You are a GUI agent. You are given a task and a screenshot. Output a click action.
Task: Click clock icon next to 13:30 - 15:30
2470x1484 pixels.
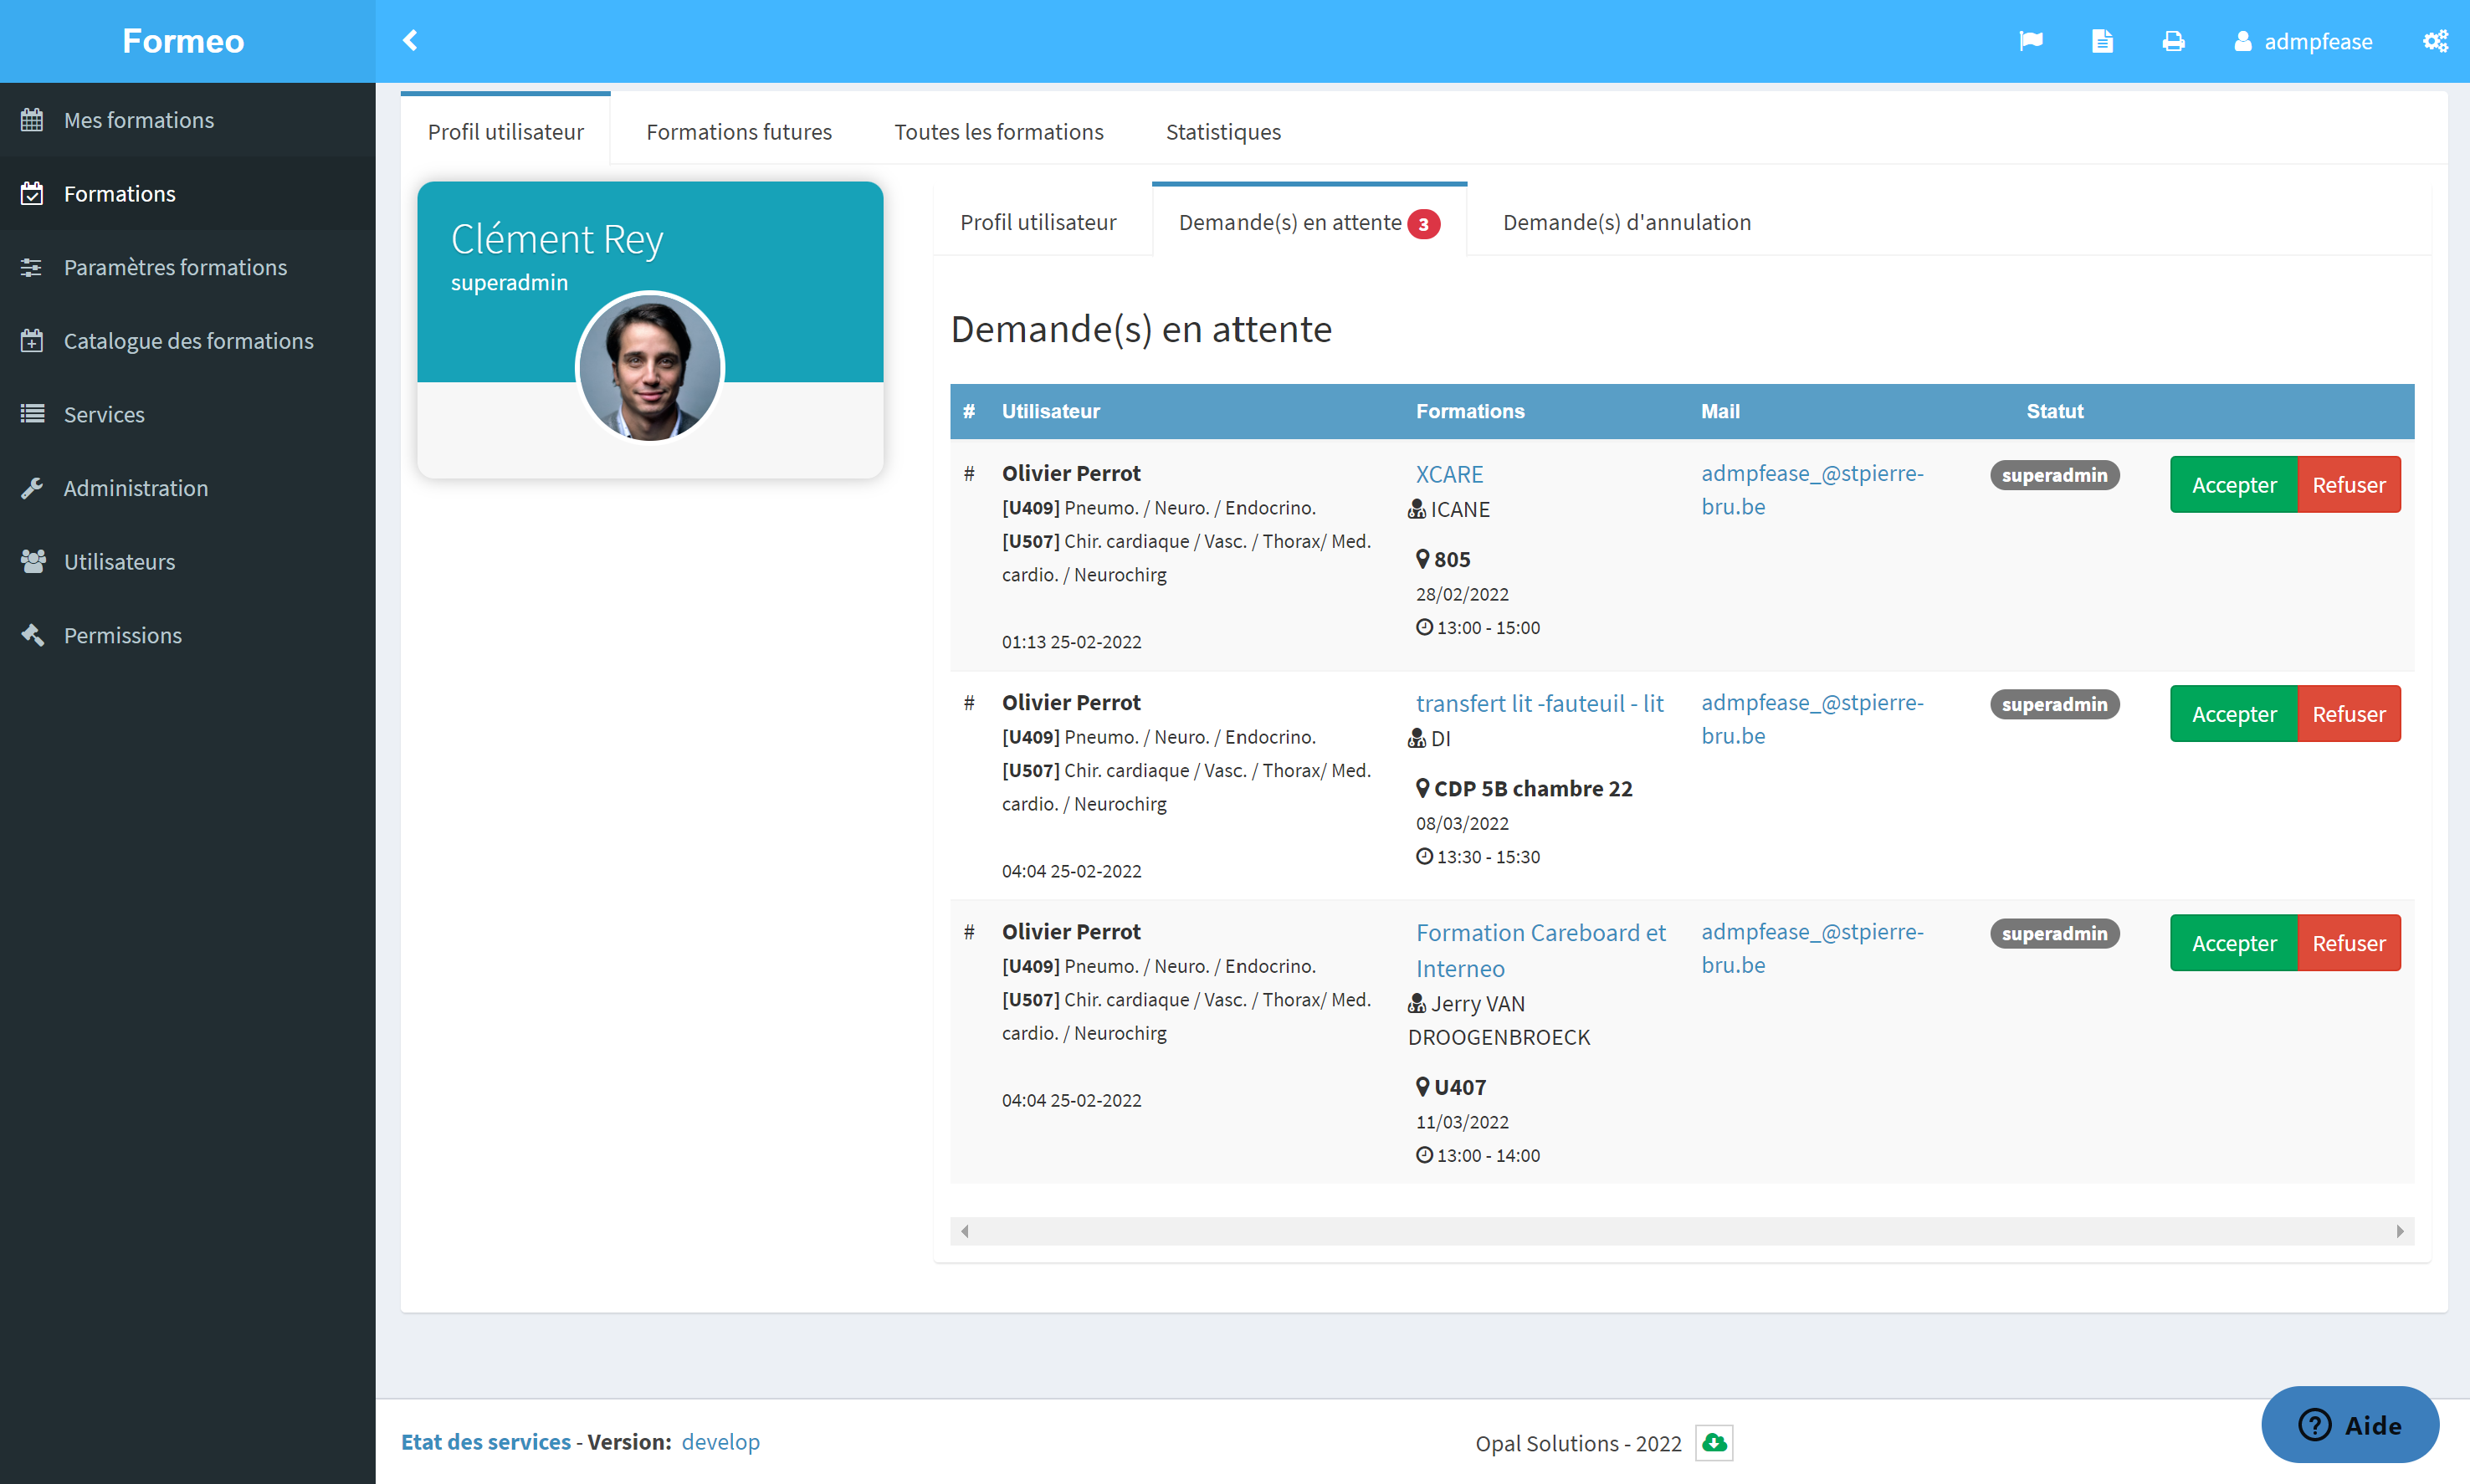click(1425, 856)
